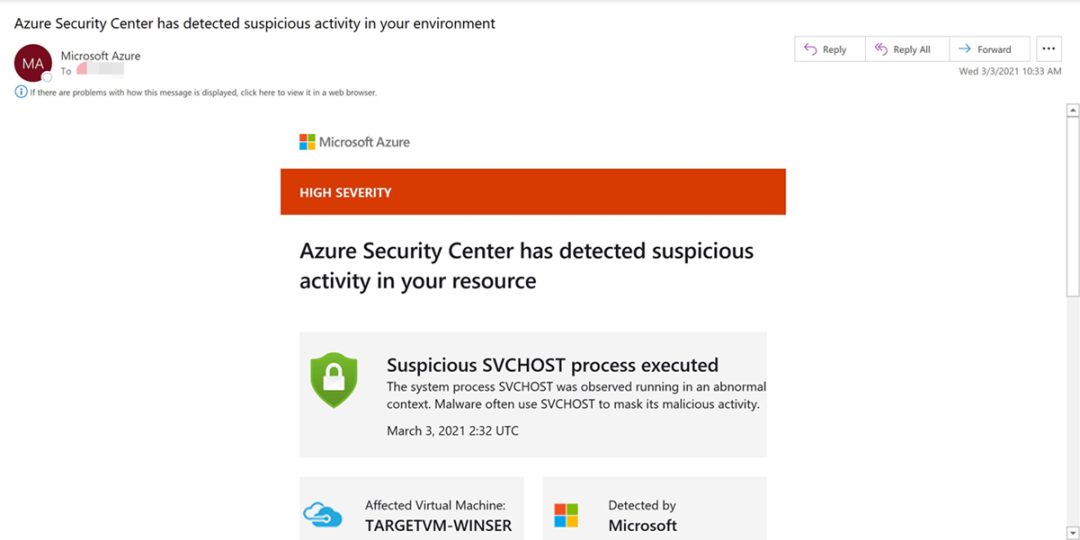This screenshot has height=540, width=1080.
Task: Select the TARGETVM-WINSER machine name
Action: click(438, 526)
